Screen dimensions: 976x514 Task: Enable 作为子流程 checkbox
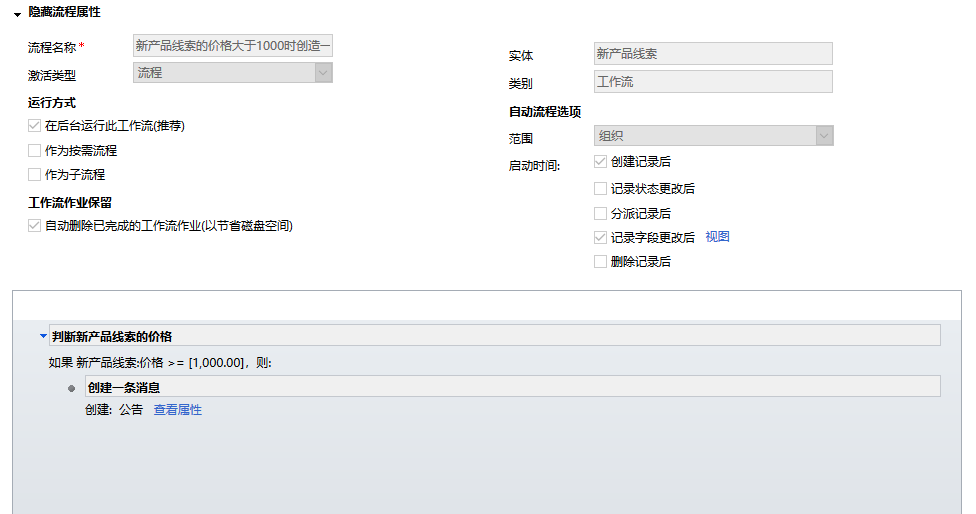click(34, 175)
